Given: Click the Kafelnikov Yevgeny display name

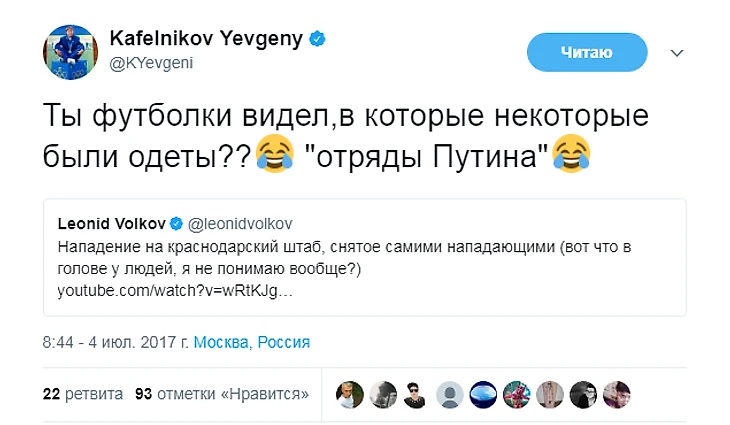Looking at the screenshot, I should (212, 39).
